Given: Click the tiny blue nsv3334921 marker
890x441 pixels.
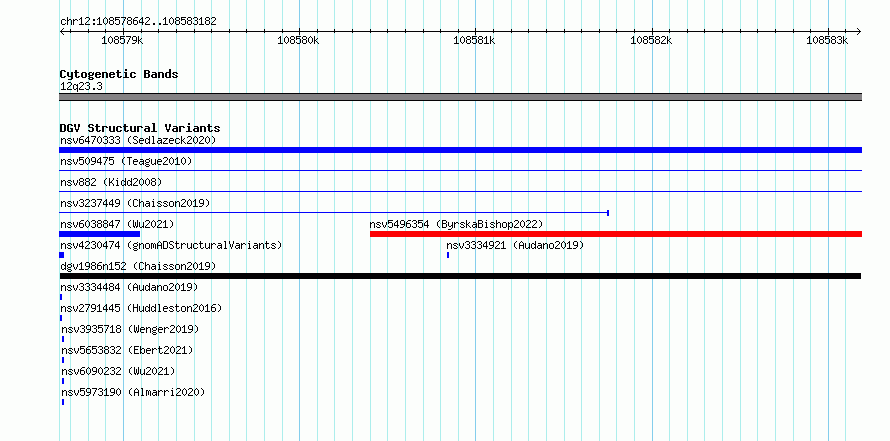Looking at the screenshot, I should (448, 255).
